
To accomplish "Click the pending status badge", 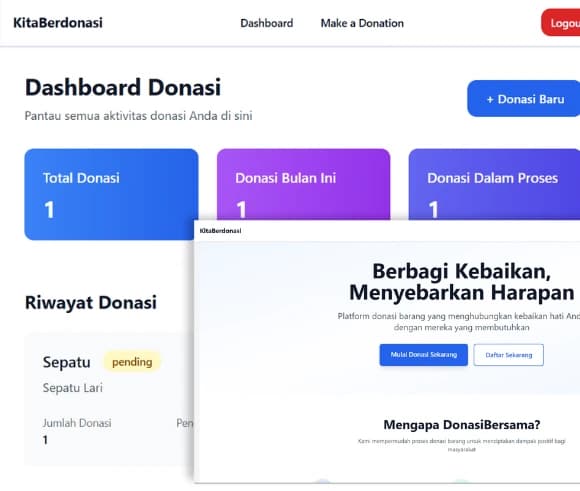I will point(132,362).
